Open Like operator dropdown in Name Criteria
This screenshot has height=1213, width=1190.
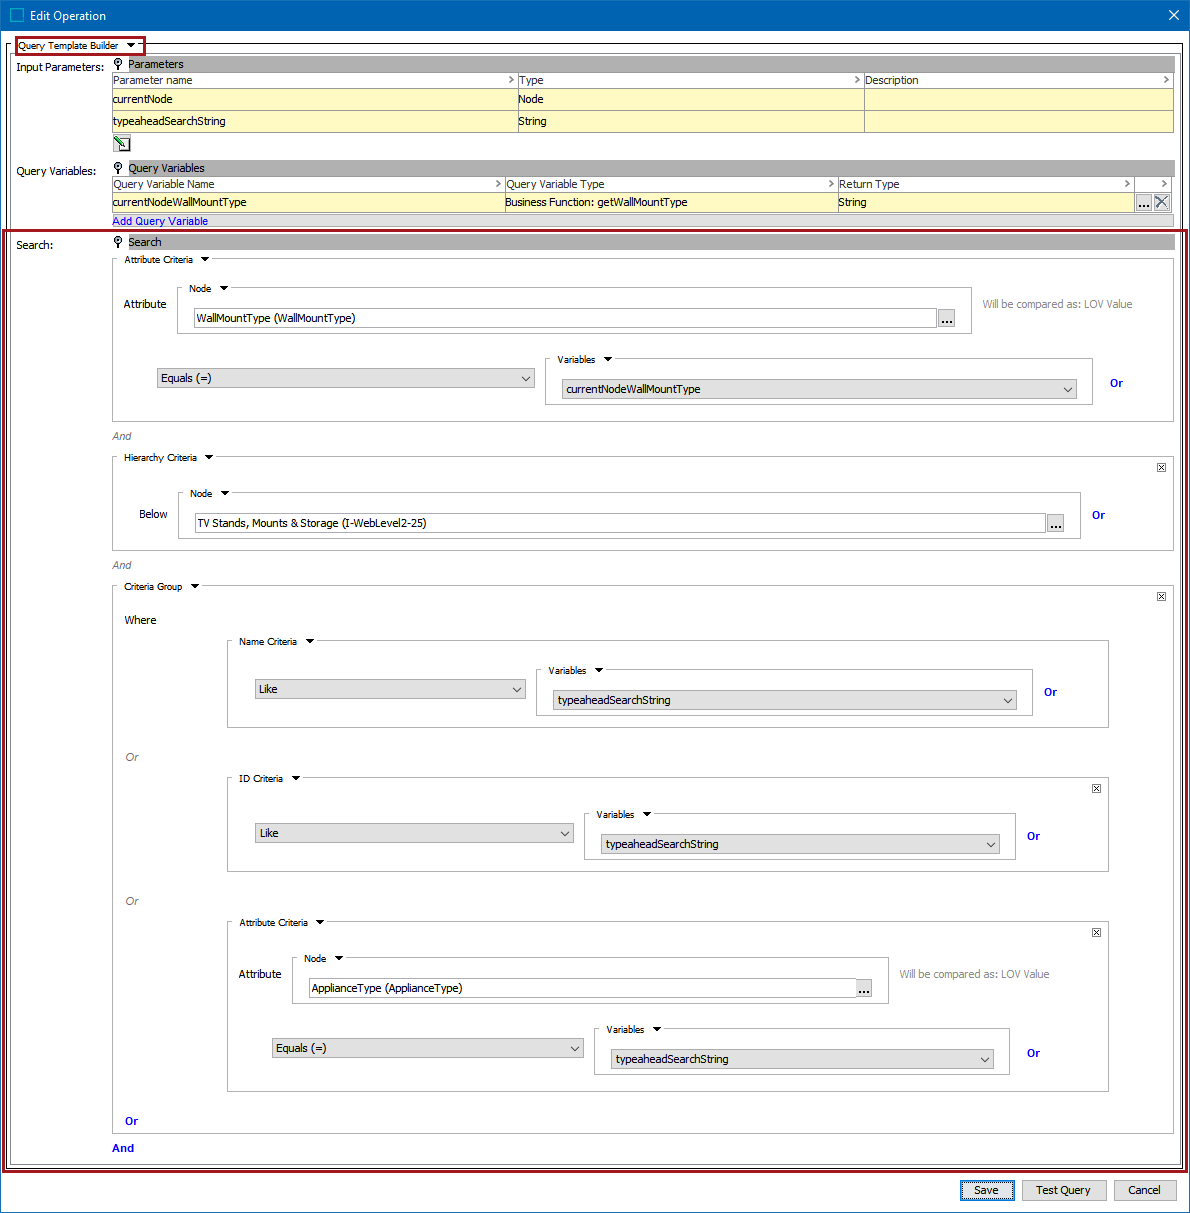390,689
